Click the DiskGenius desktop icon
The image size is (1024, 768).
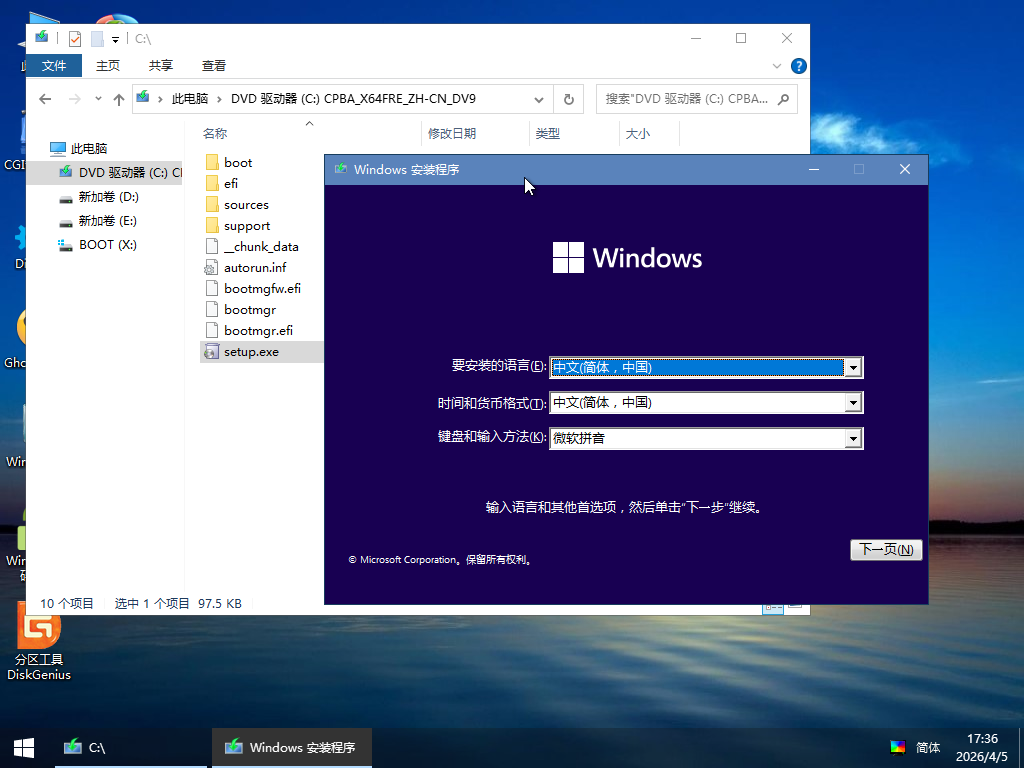(40, 630)
